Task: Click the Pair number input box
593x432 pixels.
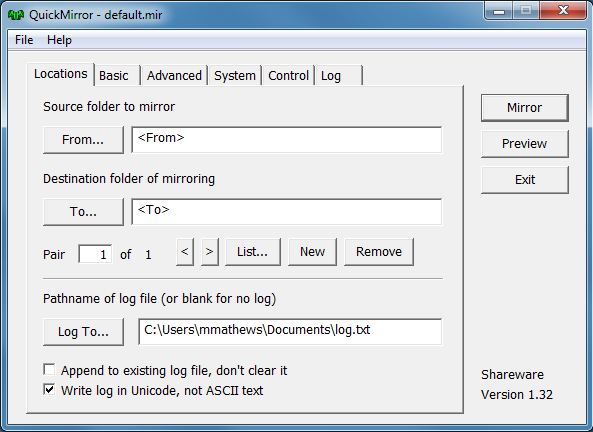Action: (95, 254)
